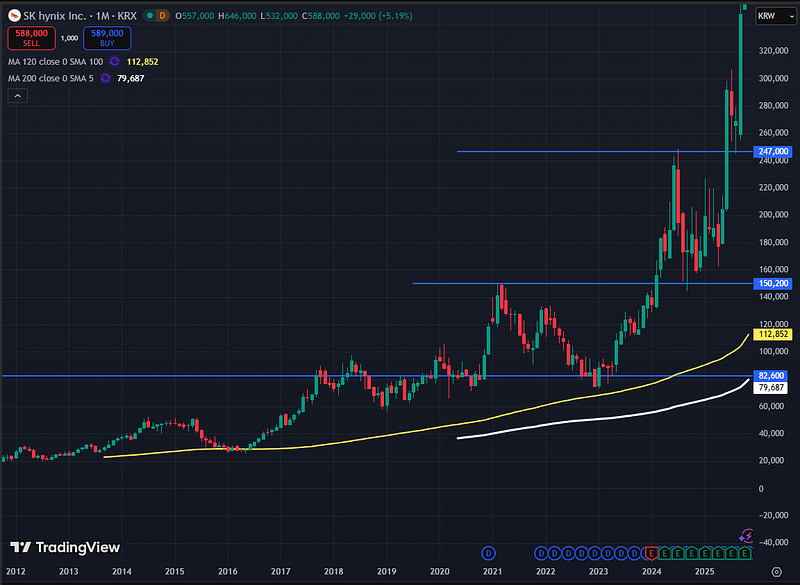This screenshot has height=585, width=800.
Task: Click the close value C588,000
Action: tap(320, 16)
